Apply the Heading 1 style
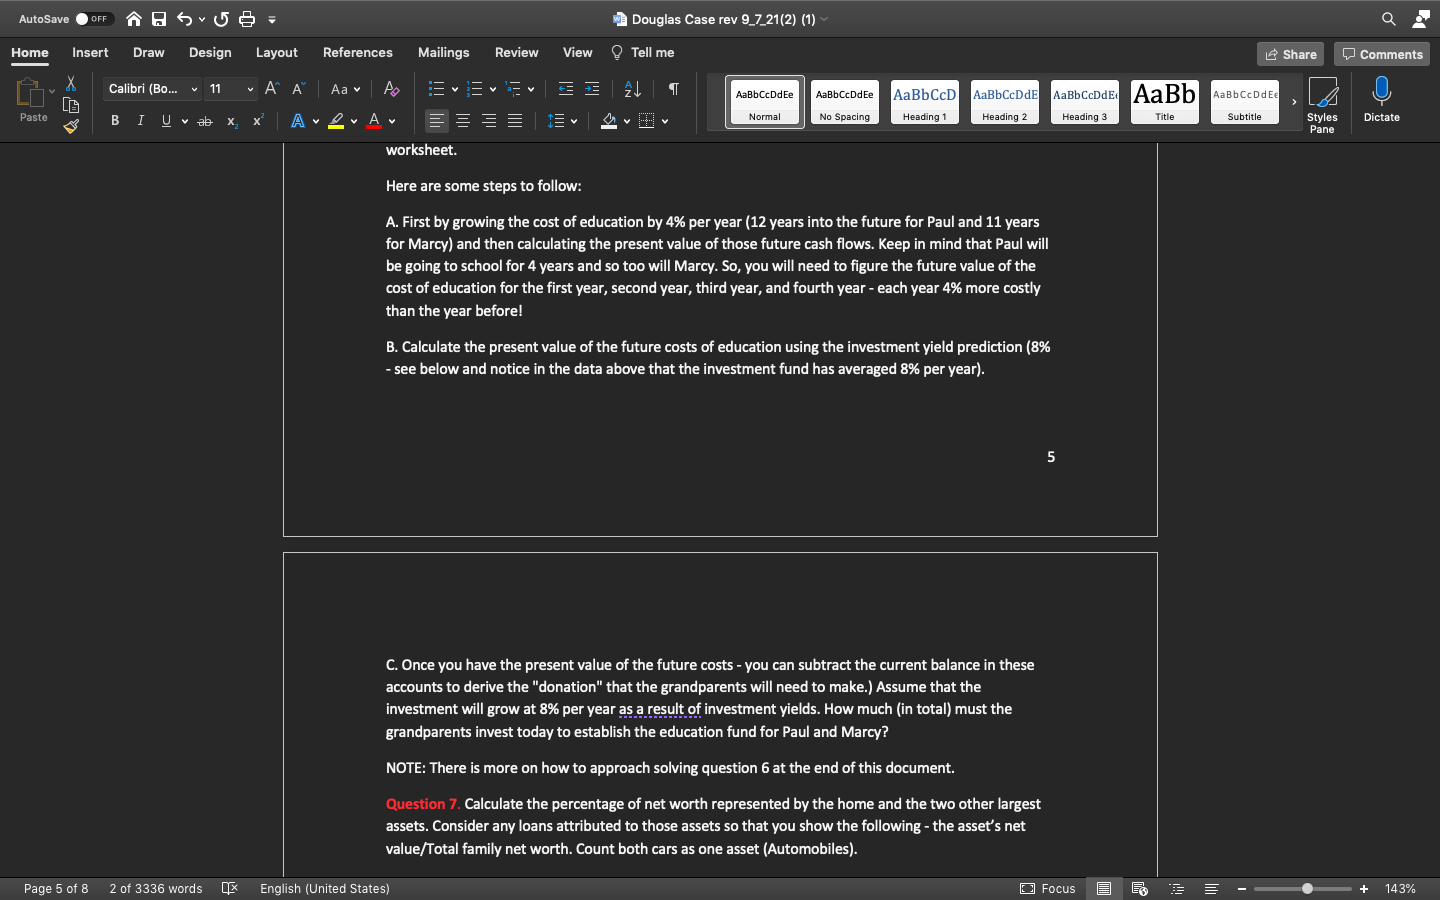 point(925,102)
